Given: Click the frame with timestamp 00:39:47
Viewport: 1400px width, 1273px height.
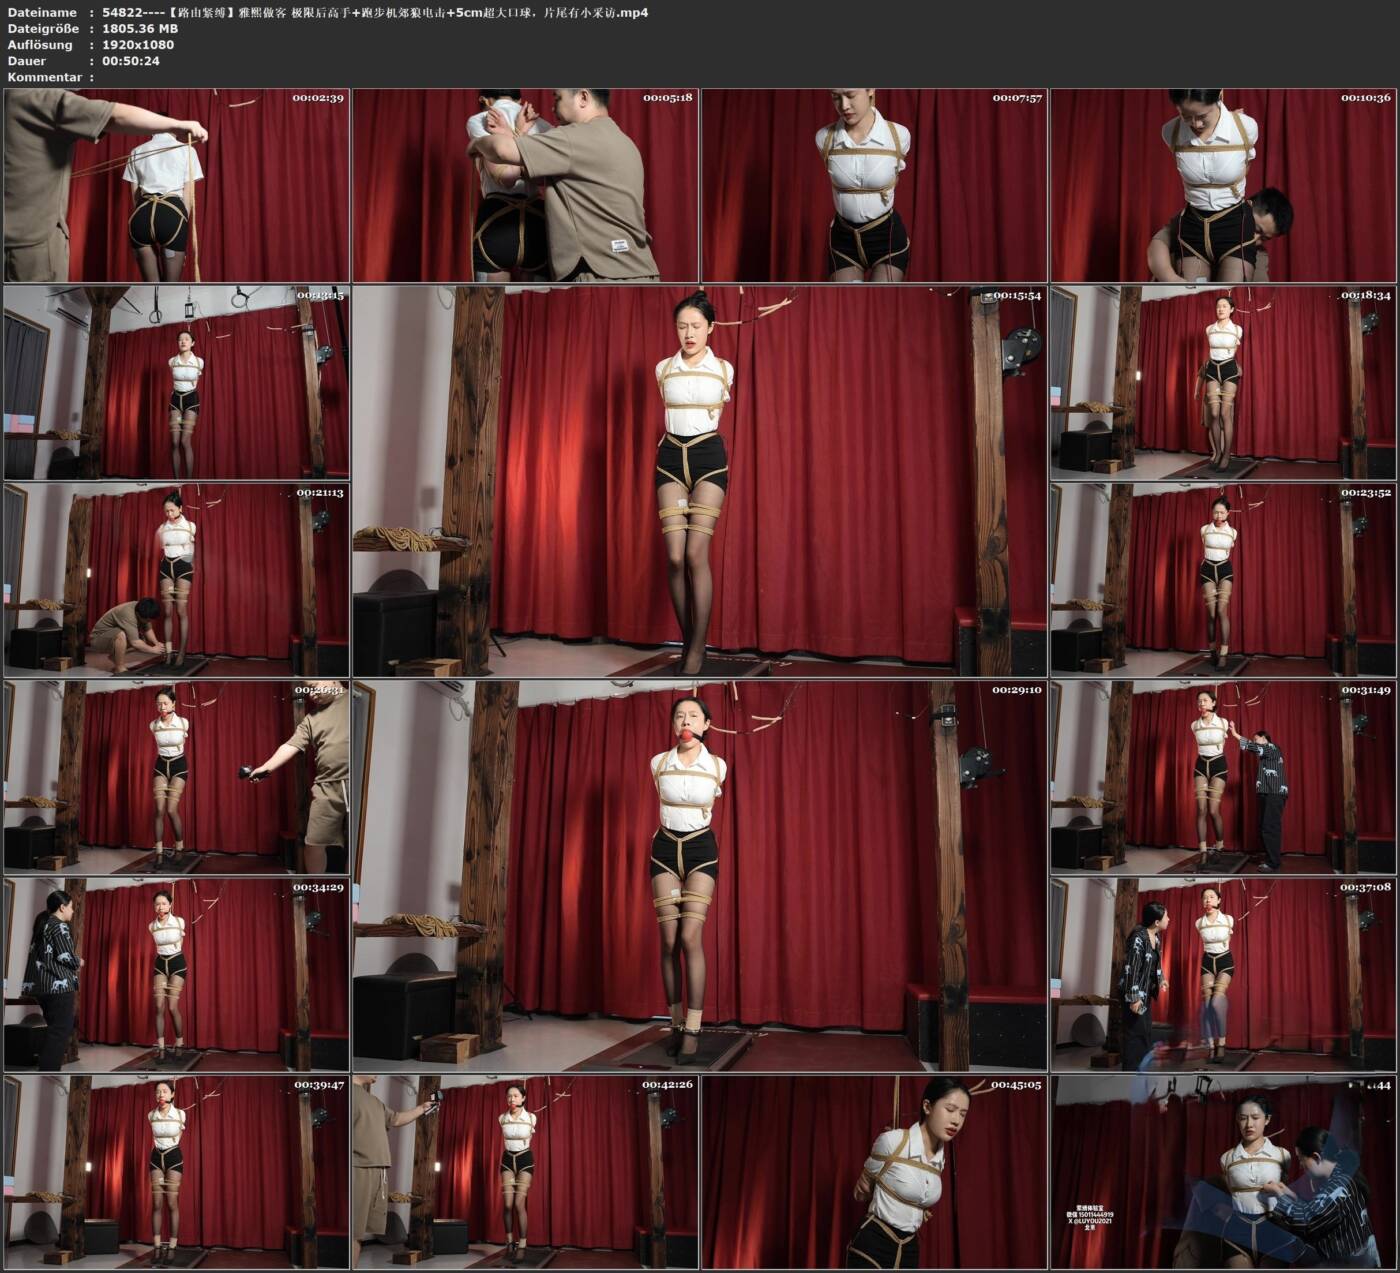Looking at the screenshot, I should tap(177, 1172).
